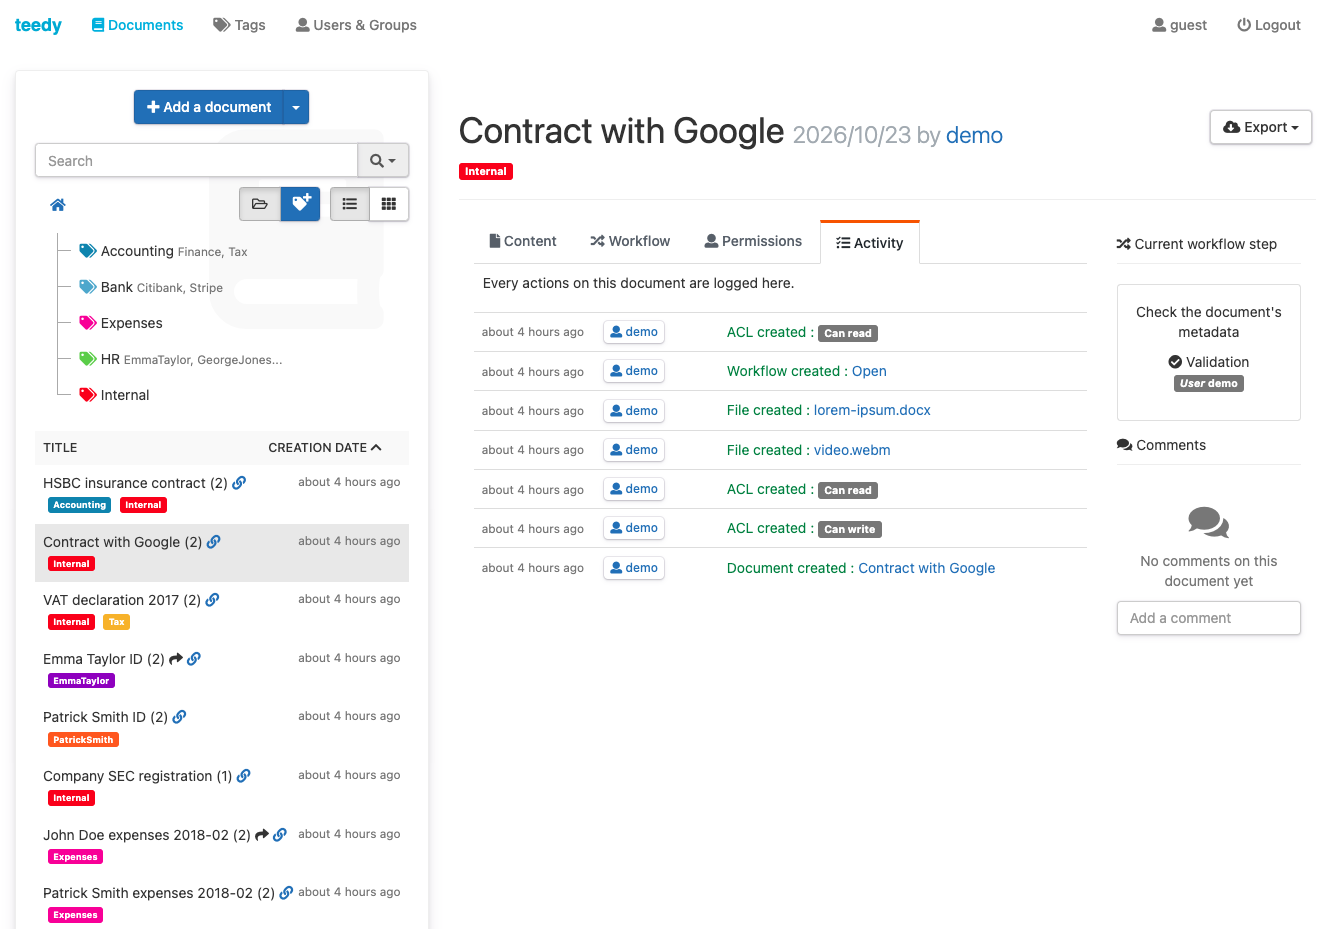The height and width of the screenshot is (929, 1331).
Task: Select the Activity tab
Action: (x=869, y=243)
